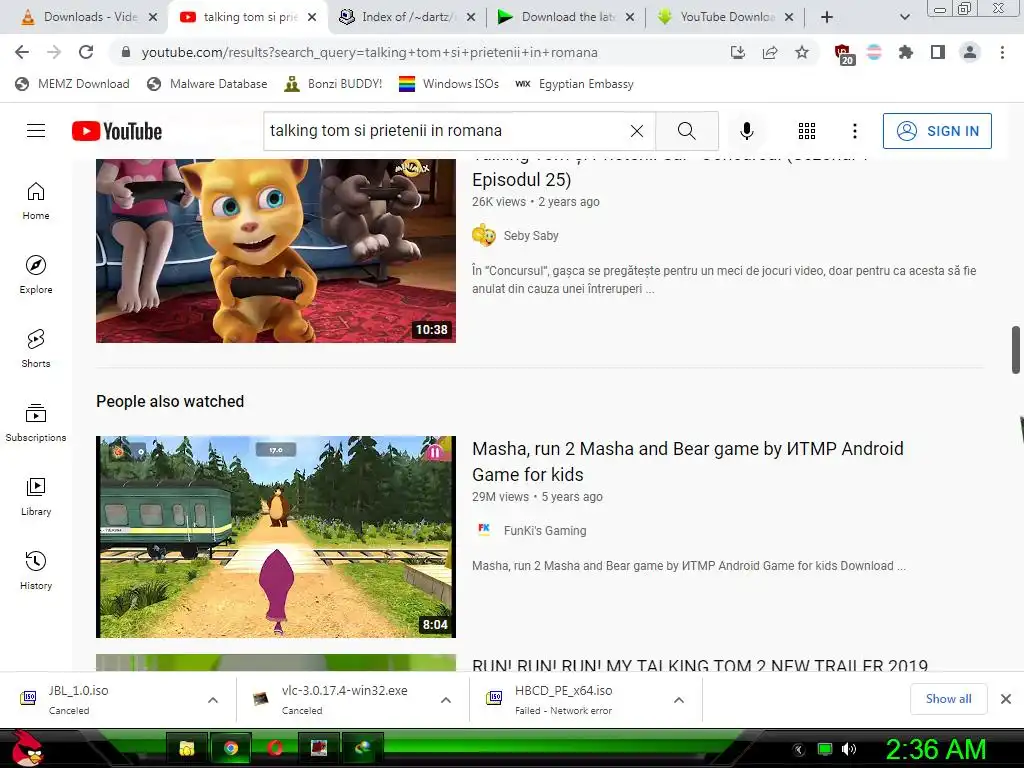
Task: Toggle the browser side panel
Action: pos(937,52)
